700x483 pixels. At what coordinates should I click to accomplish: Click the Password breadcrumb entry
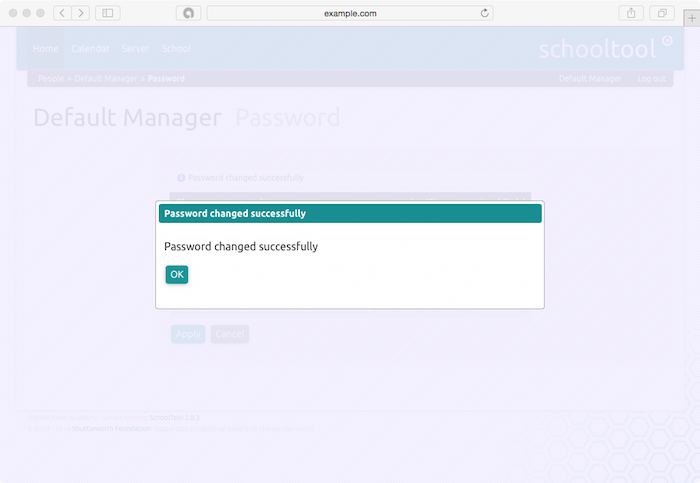point(166,79)
